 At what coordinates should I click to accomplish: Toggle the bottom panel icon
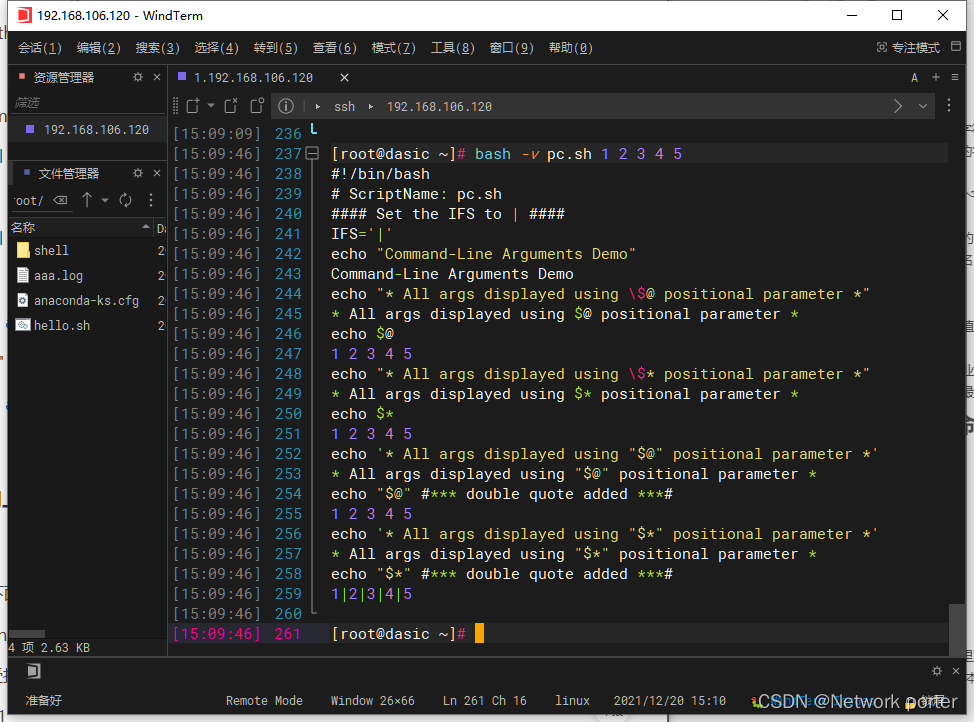click(x=34, y=671)
